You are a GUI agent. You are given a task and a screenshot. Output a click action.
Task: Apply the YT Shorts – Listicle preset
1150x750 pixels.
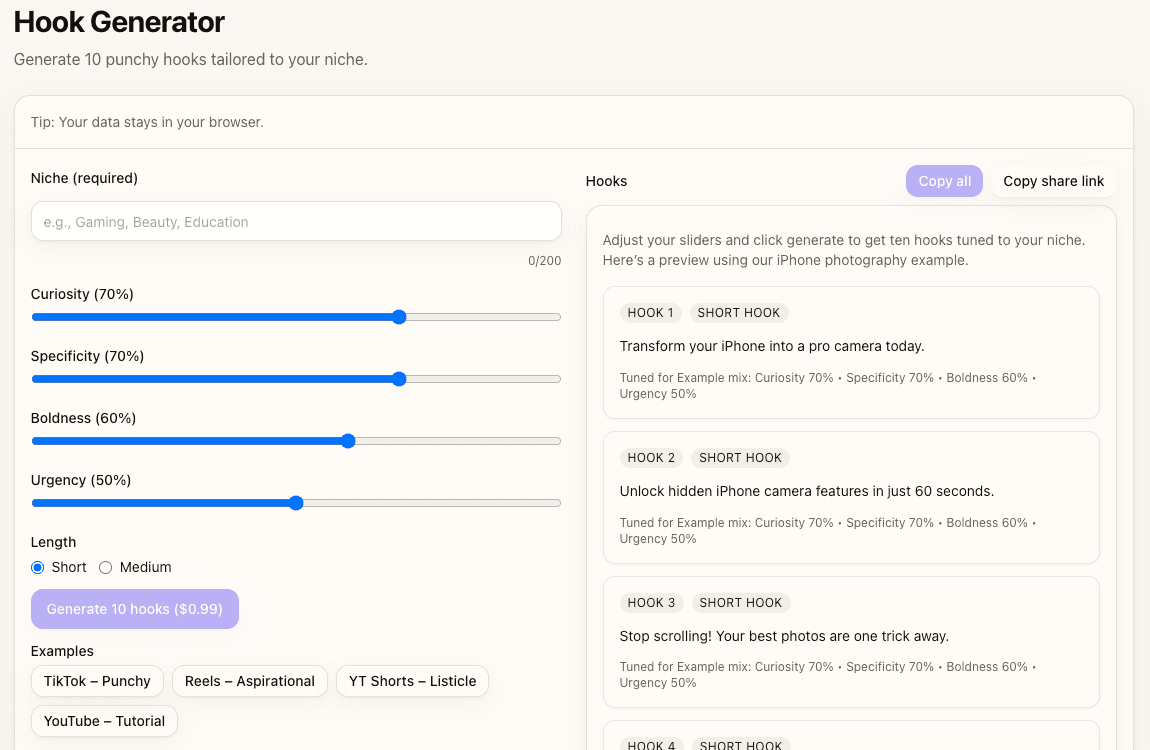coord(412,681)
